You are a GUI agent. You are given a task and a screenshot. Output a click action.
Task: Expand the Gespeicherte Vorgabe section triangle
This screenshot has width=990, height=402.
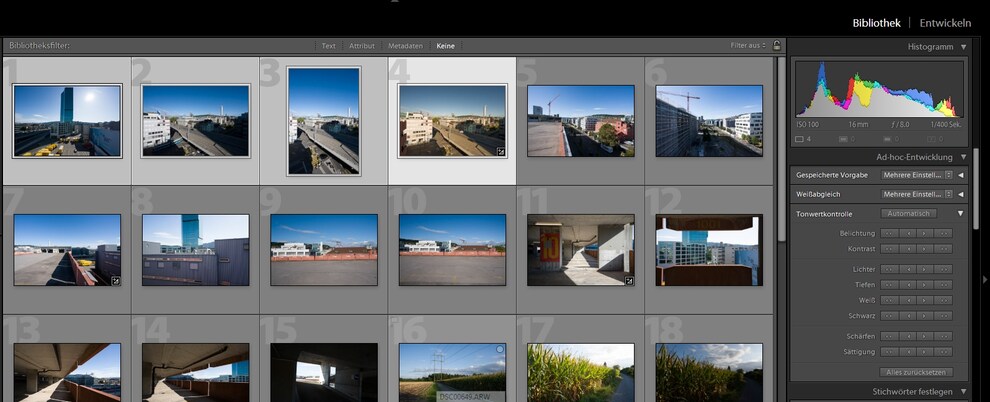coord(961,175)
